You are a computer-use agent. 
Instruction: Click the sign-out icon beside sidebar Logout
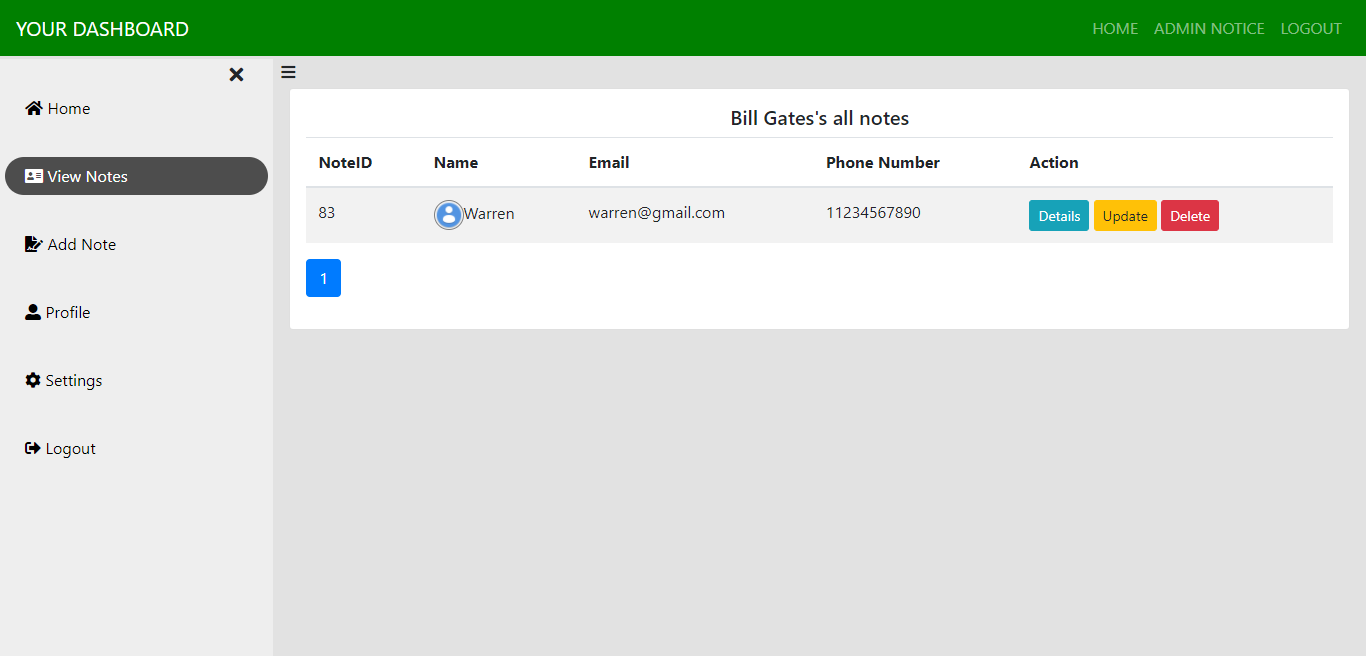tap(33, 448)
